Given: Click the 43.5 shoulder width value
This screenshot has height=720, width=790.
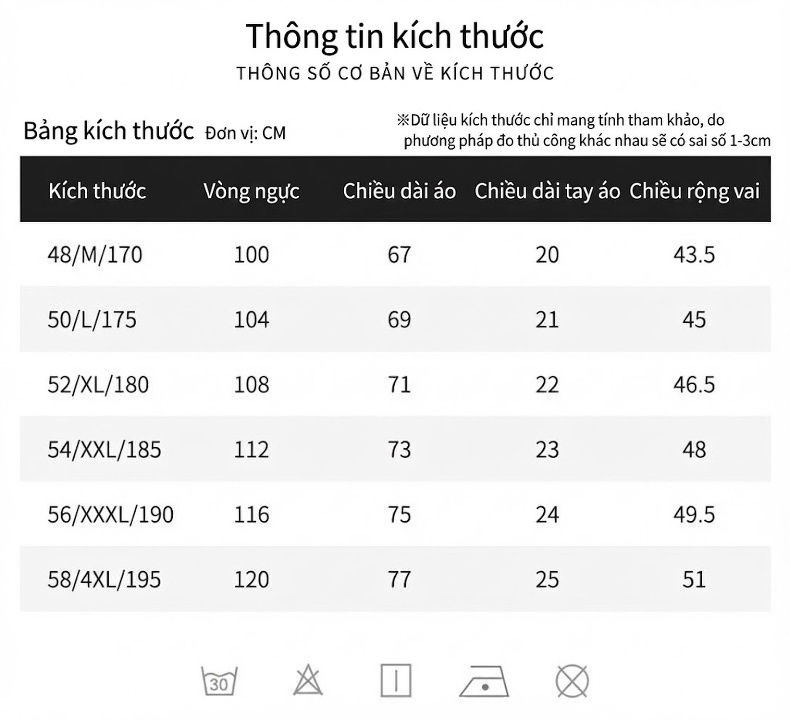Looking at the screenshot, I should click(x=694, y=254).
